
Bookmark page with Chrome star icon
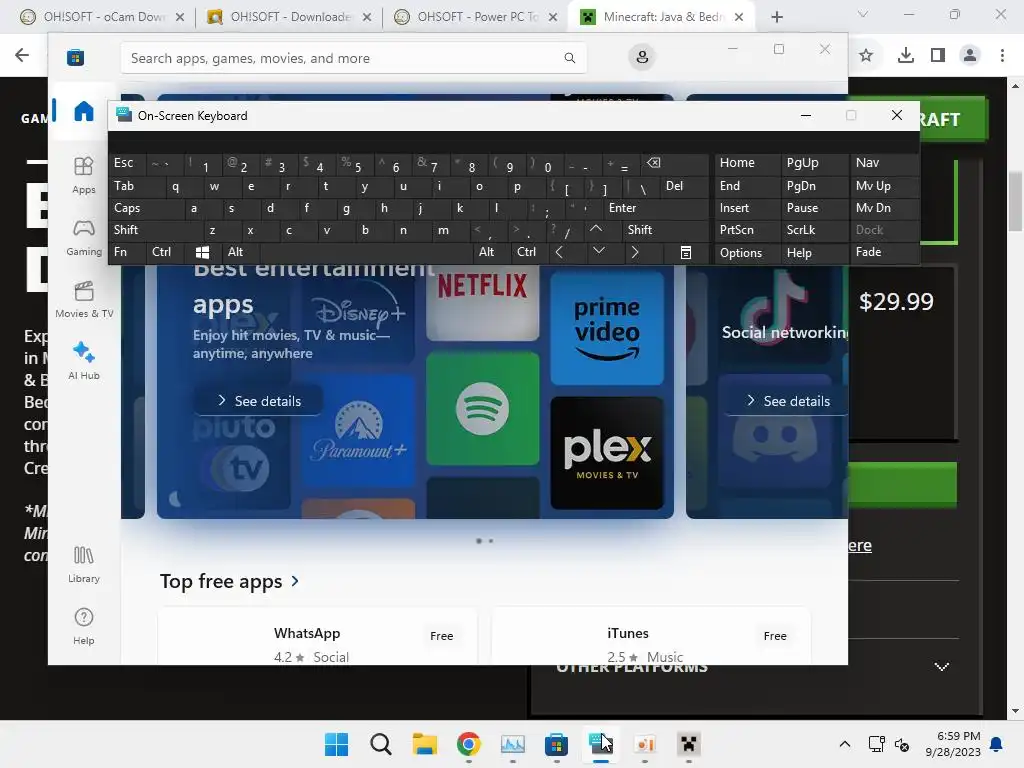[866, 56]
